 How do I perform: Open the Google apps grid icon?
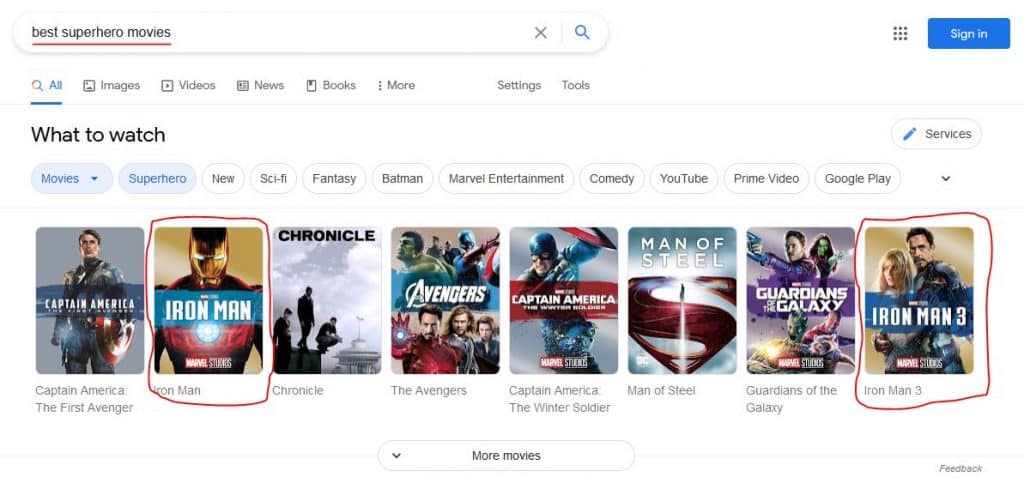900,34
